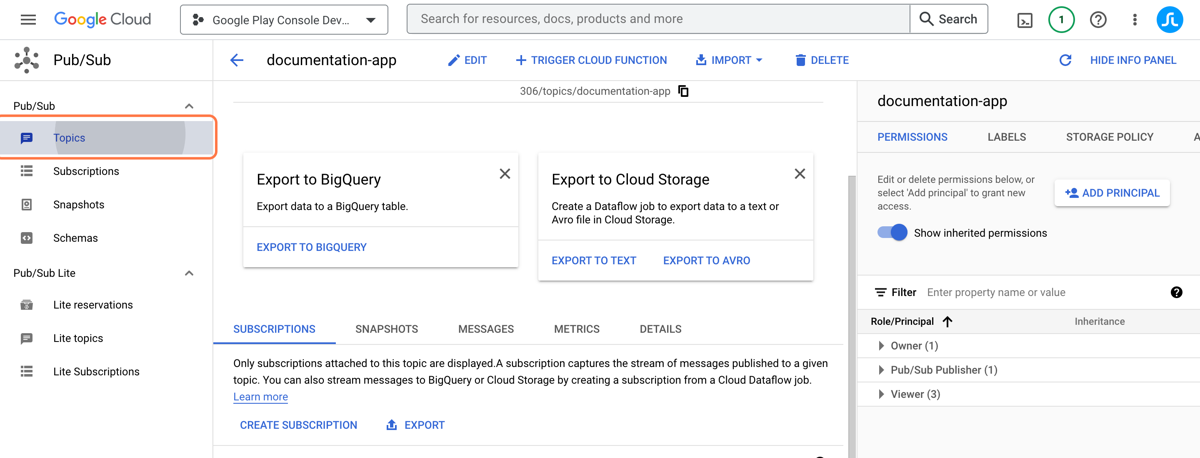Click CREATE SUBSCRIPTION

click(x=299, y=425)
